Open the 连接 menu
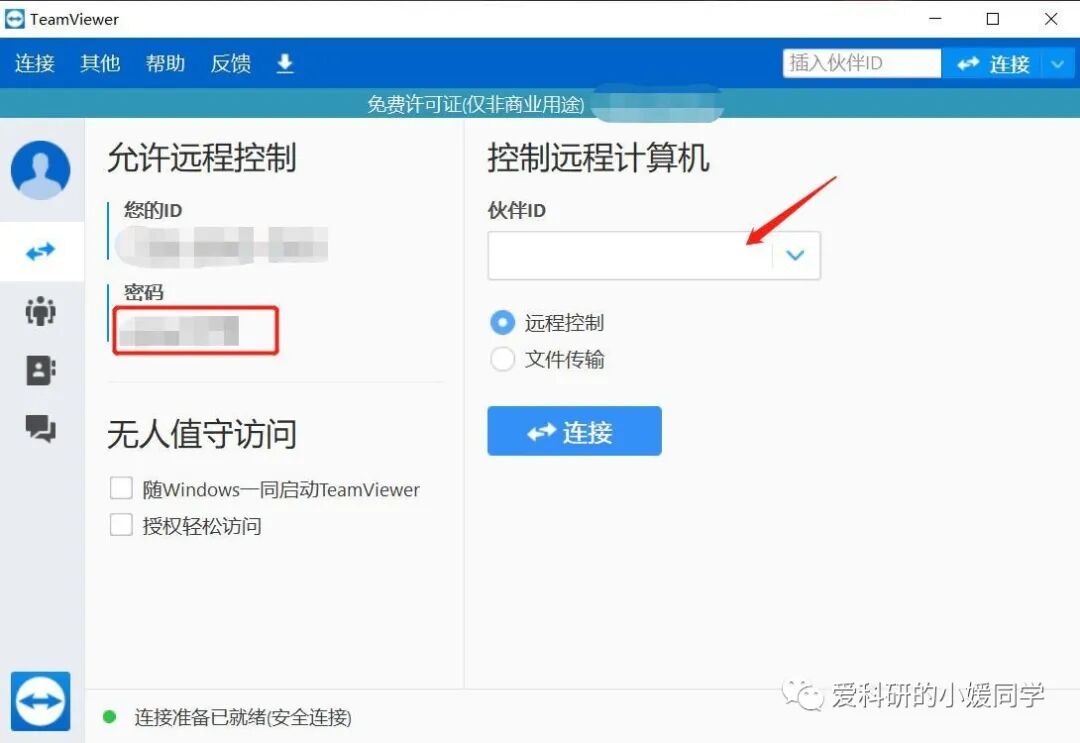This screenshot has height=743, width=1080. pos(34,63)
